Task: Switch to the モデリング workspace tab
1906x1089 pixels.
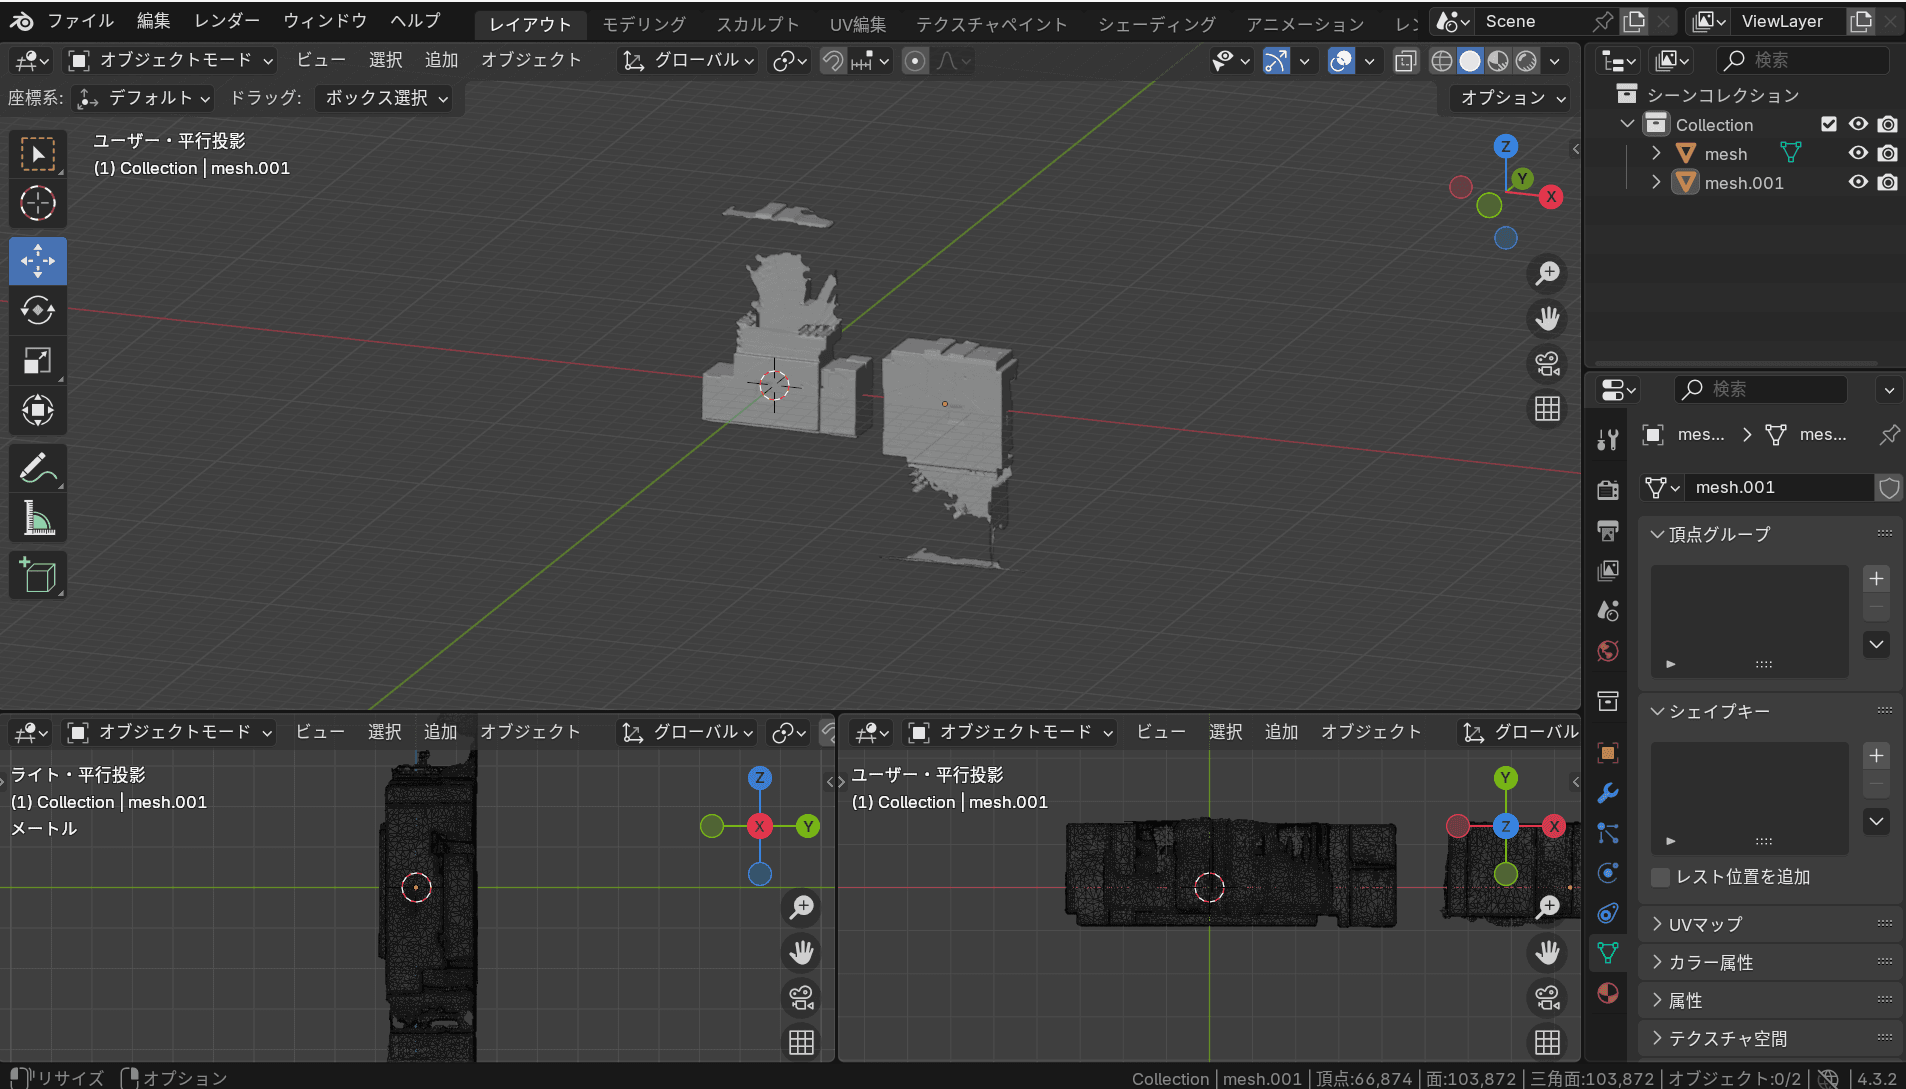Action: tap(644, 24)
